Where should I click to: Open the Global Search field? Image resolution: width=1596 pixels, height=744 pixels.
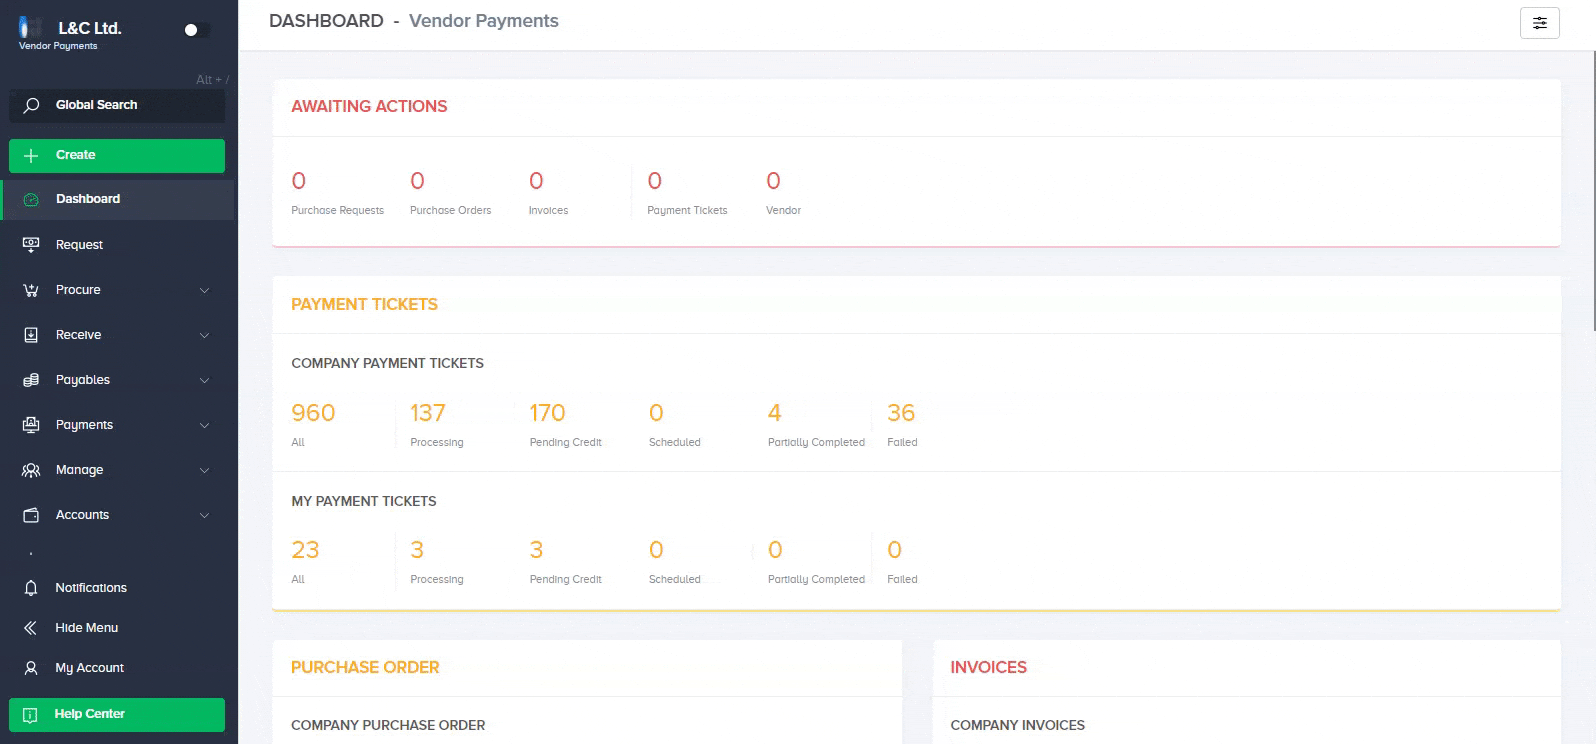point(117,105)
